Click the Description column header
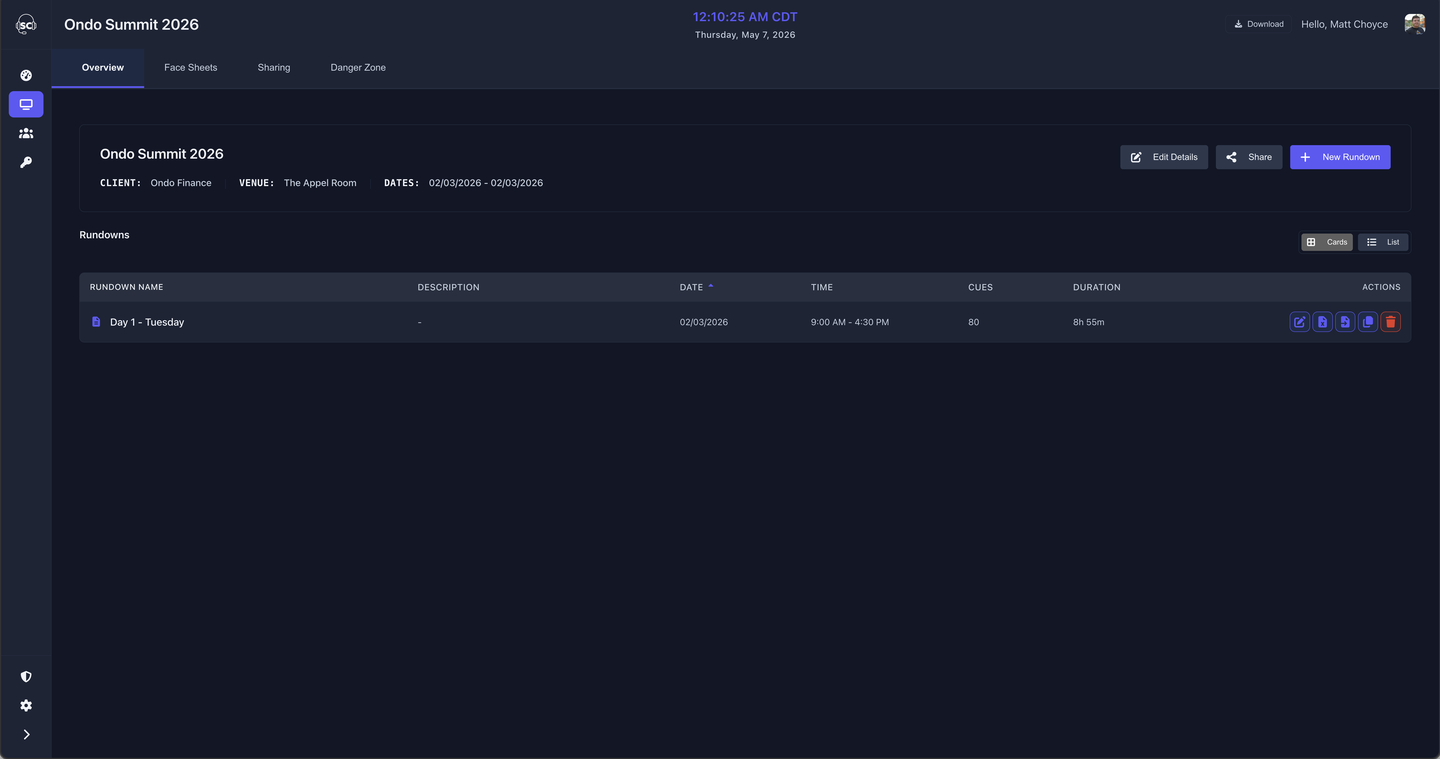Viewport: 1440px width, 759px height. [449, 287]
